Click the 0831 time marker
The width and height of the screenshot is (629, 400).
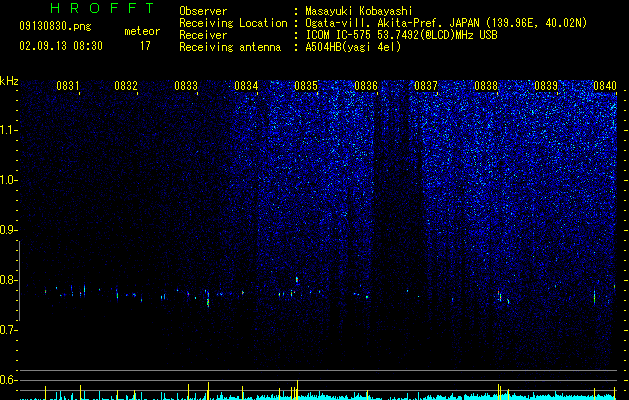(67, 86)
